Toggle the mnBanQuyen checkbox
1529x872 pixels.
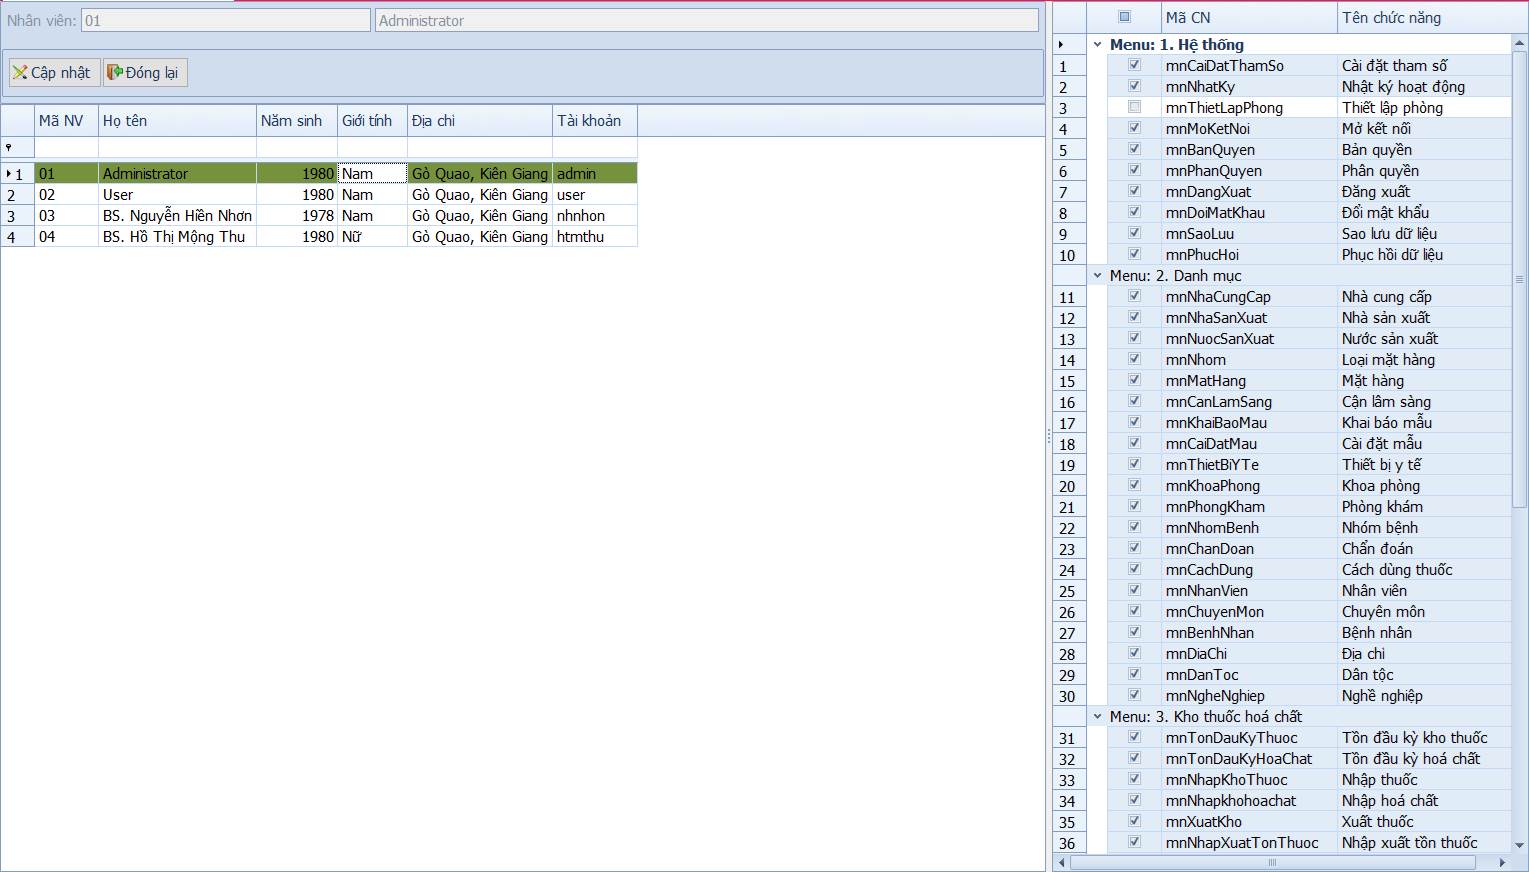coord(1134,149)
